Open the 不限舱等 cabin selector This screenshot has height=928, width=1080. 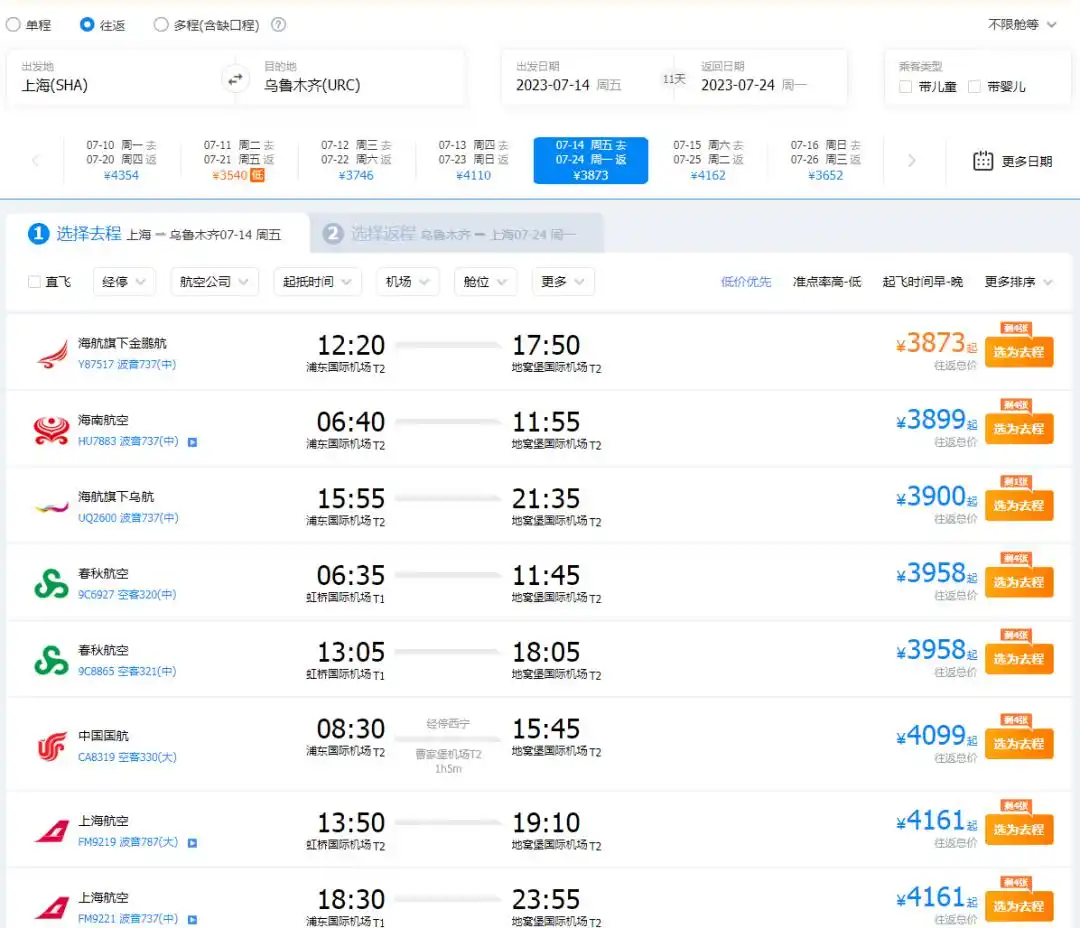[1013, 25]
